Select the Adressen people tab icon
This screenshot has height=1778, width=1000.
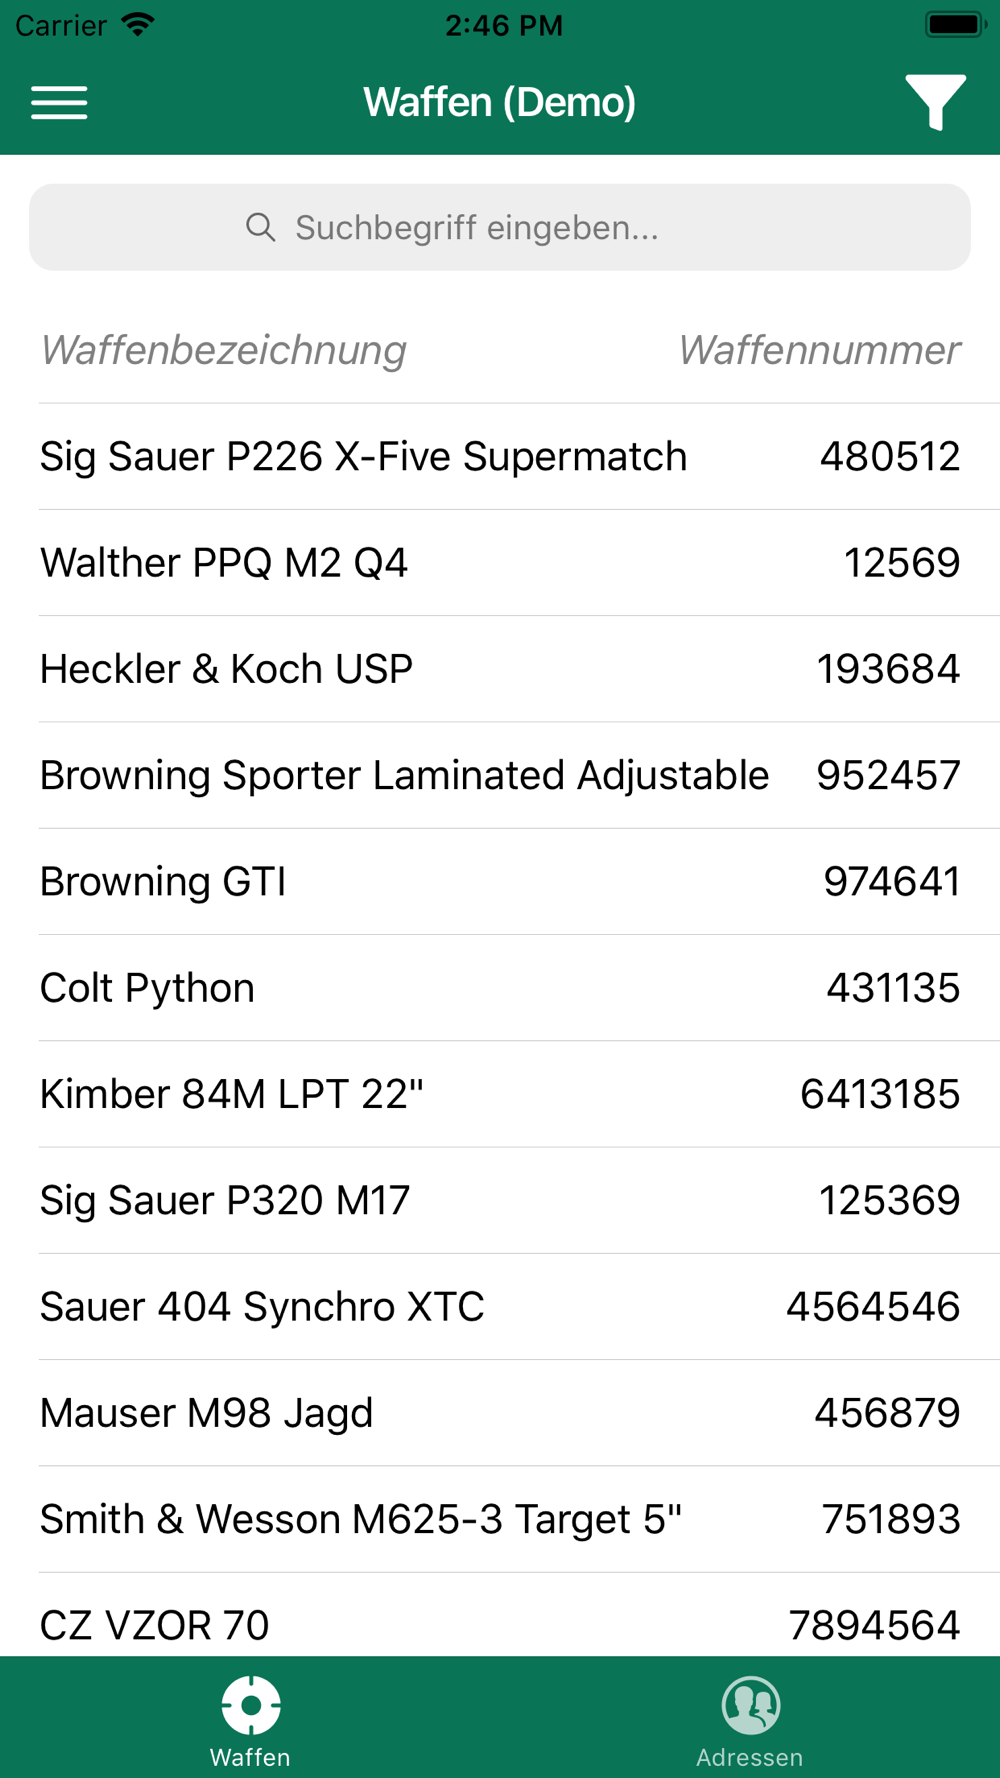click(x=751, y=1705)
